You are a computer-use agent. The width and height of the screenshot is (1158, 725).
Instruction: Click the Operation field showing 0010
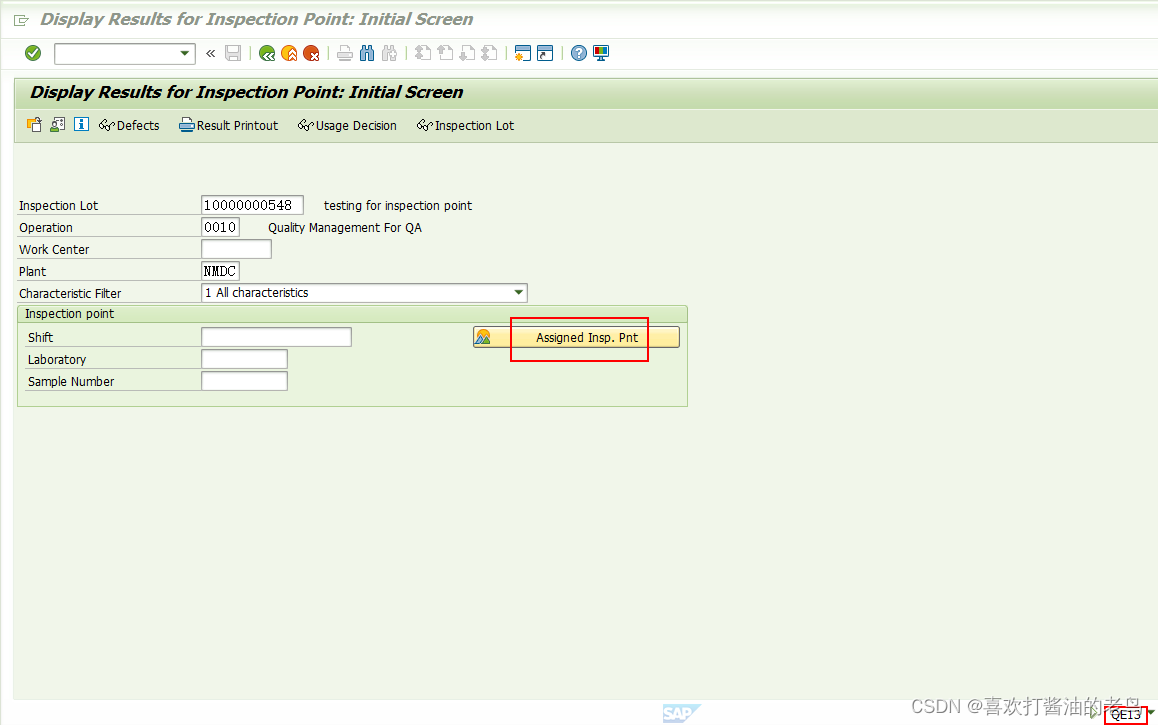[220, 227]
